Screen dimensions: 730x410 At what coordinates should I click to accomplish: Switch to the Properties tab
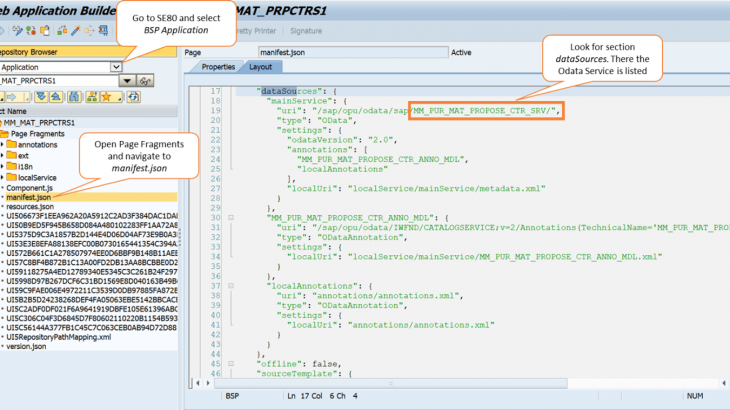(x=218, y=67)
